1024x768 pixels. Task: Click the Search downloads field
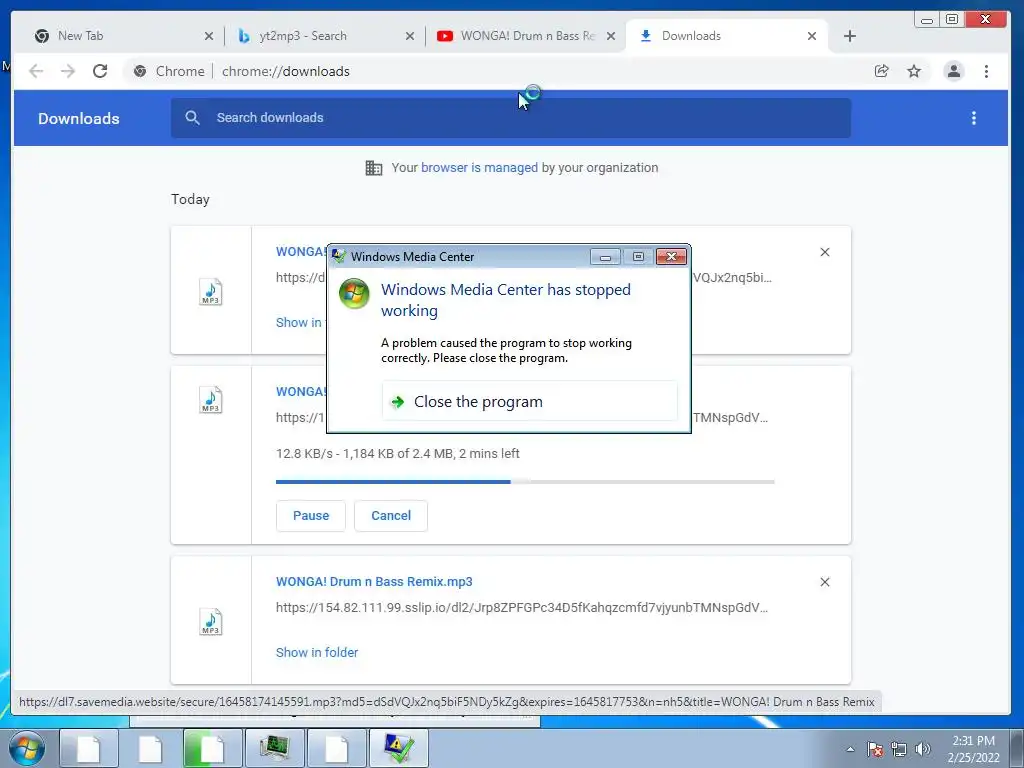point(511,118)
